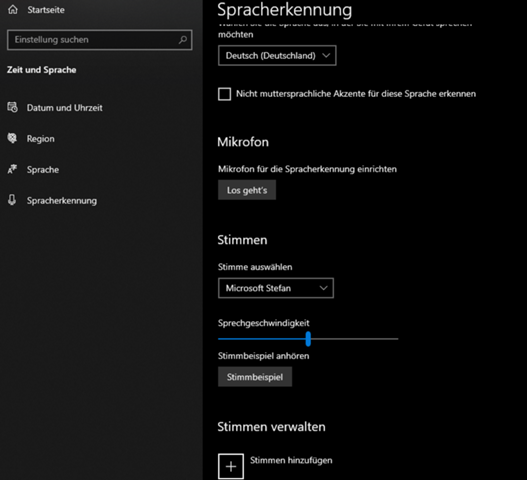Go to Startseite in the sidebar
This screenshot has width=527, height=480.
point(46,10)
